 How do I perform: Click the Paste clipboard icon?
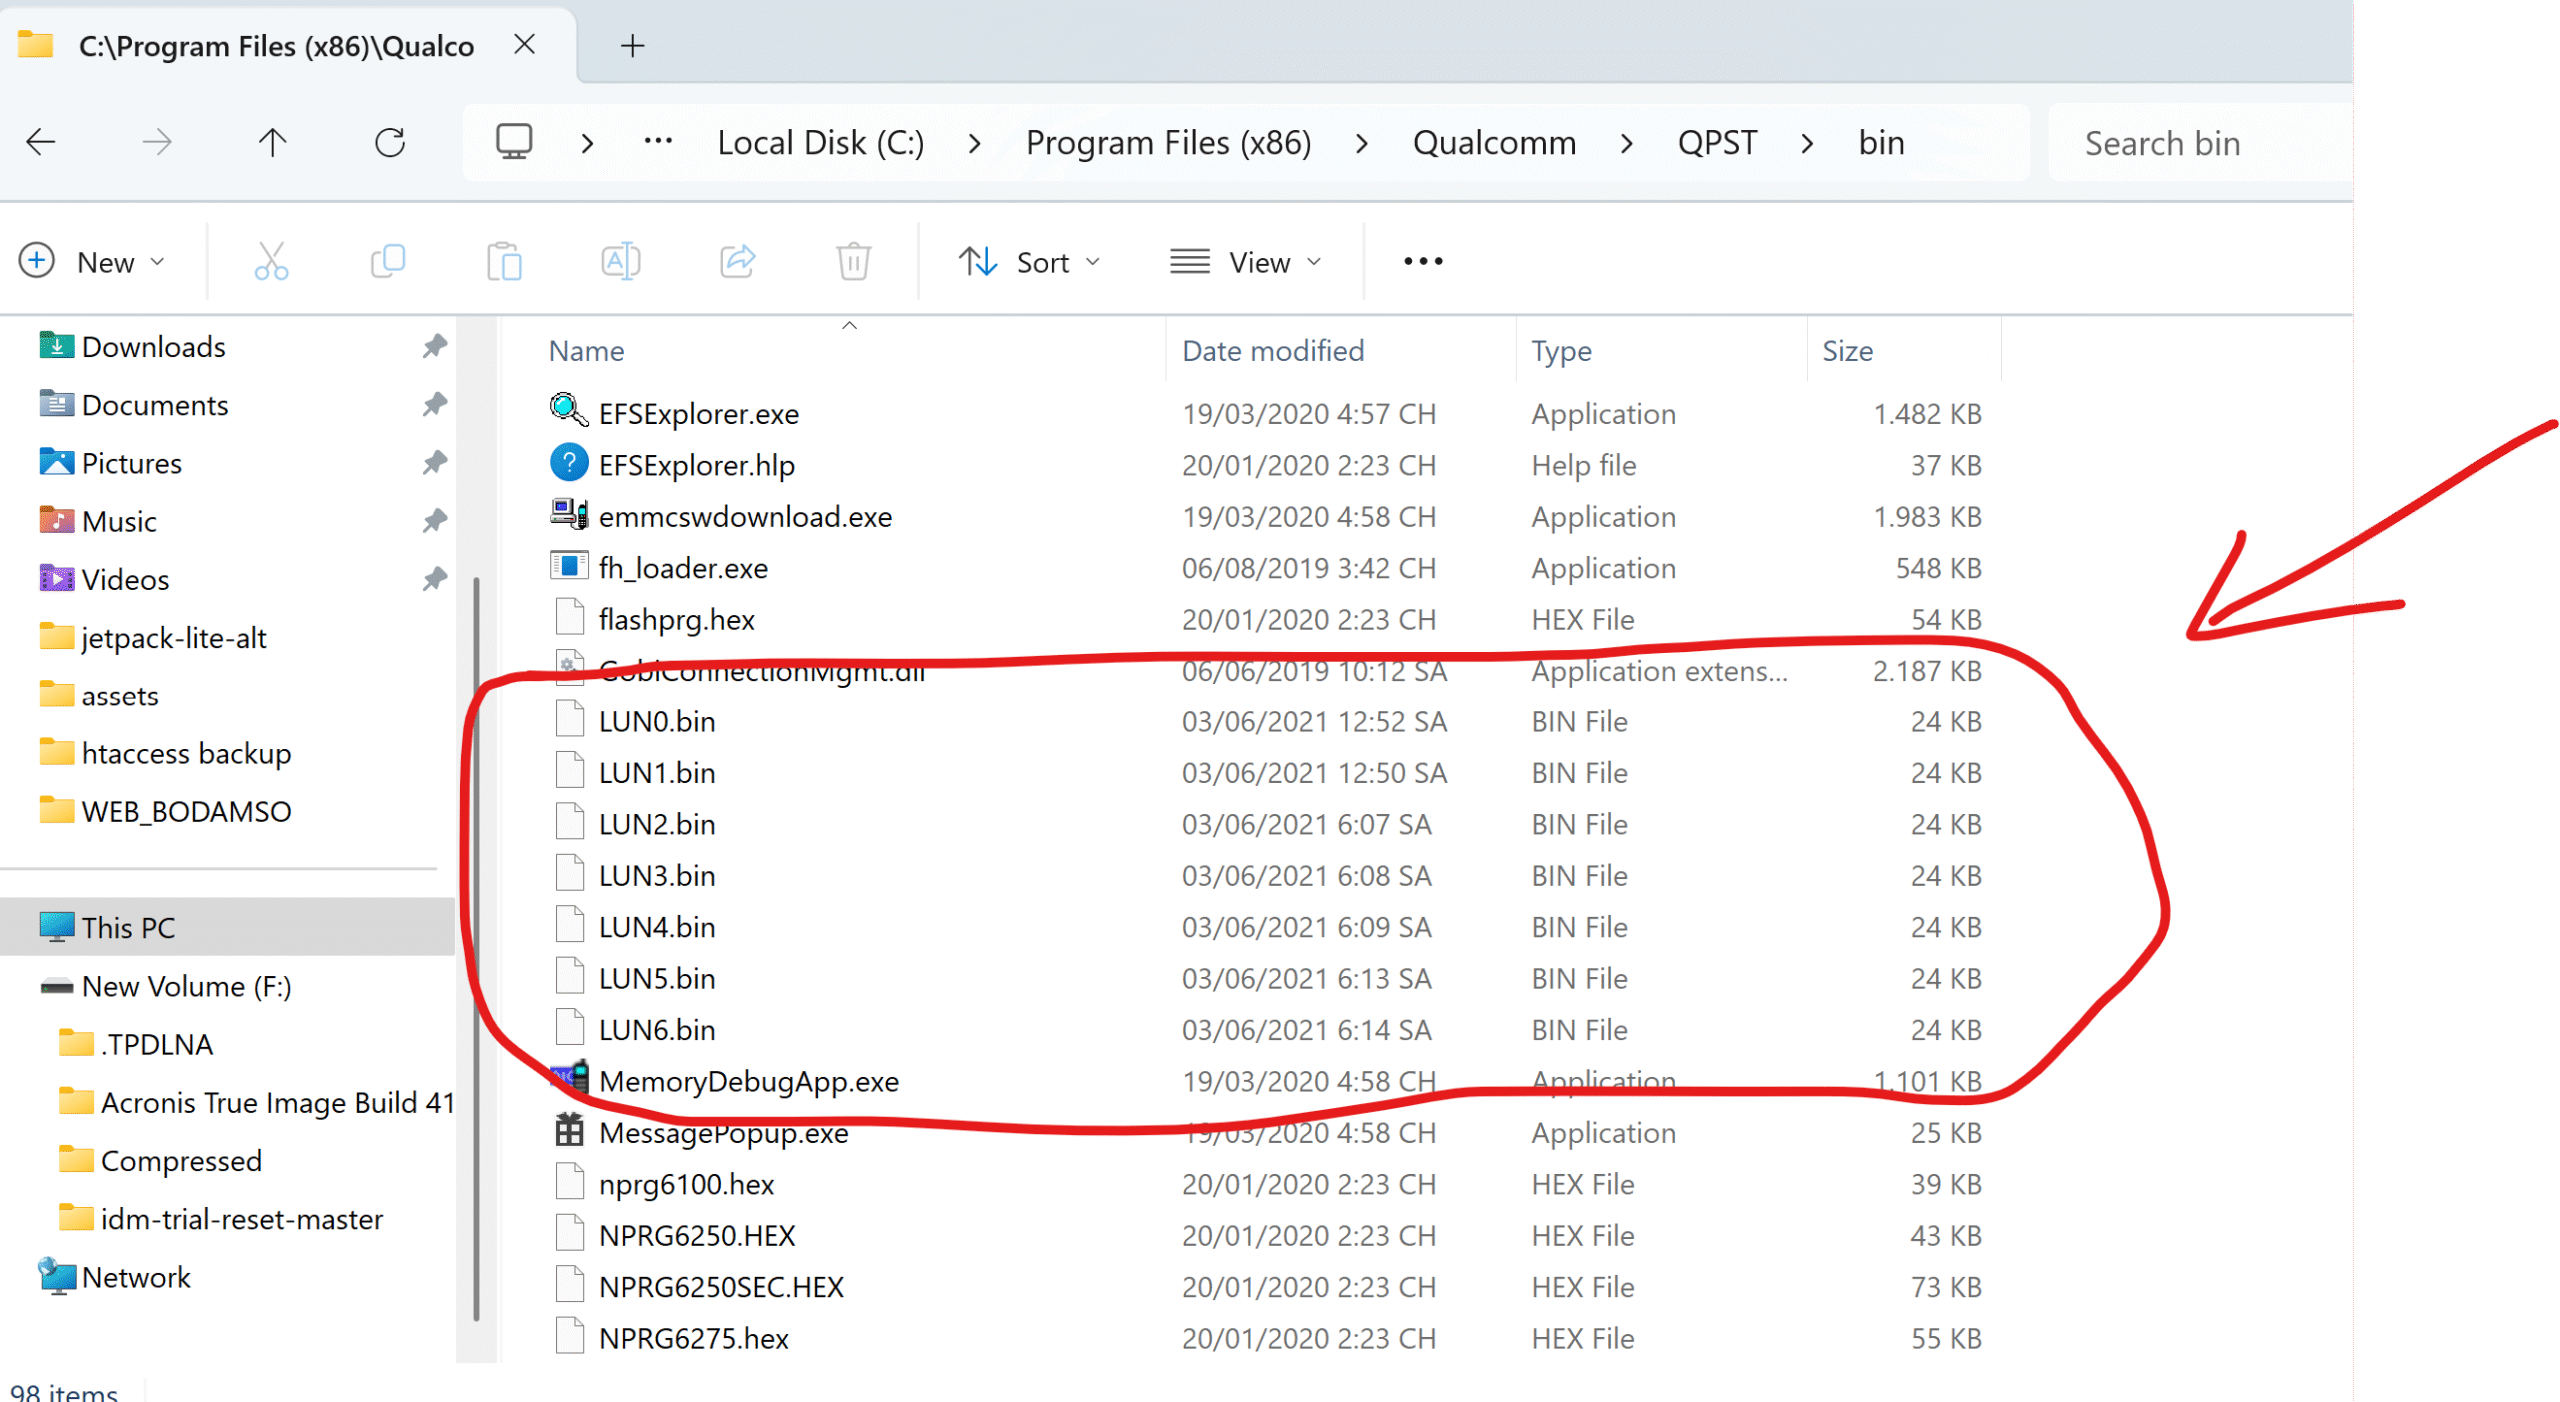[504, 262]
